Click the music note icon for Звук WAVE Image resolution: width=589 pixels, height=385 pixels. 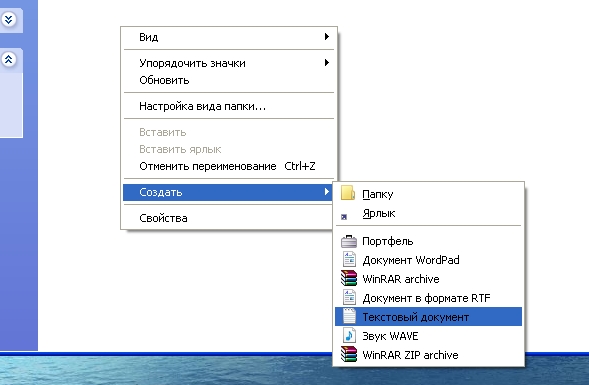349,335
